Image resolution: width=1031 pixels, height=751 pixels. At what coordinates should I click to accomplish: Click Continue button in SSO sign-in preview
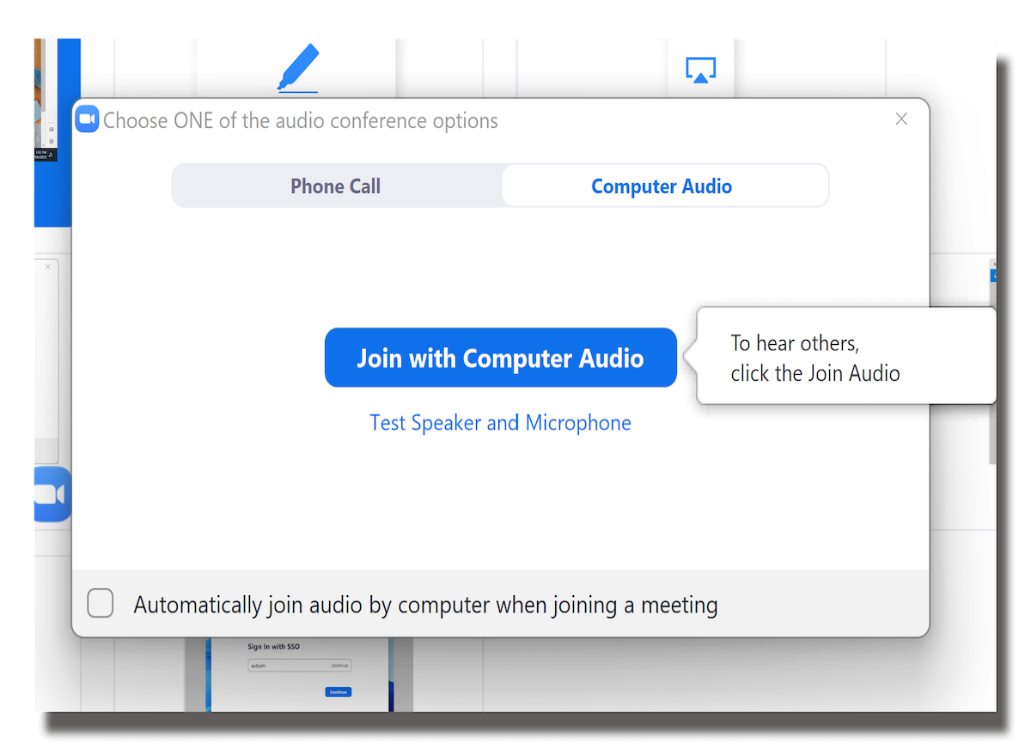(338, 692)
